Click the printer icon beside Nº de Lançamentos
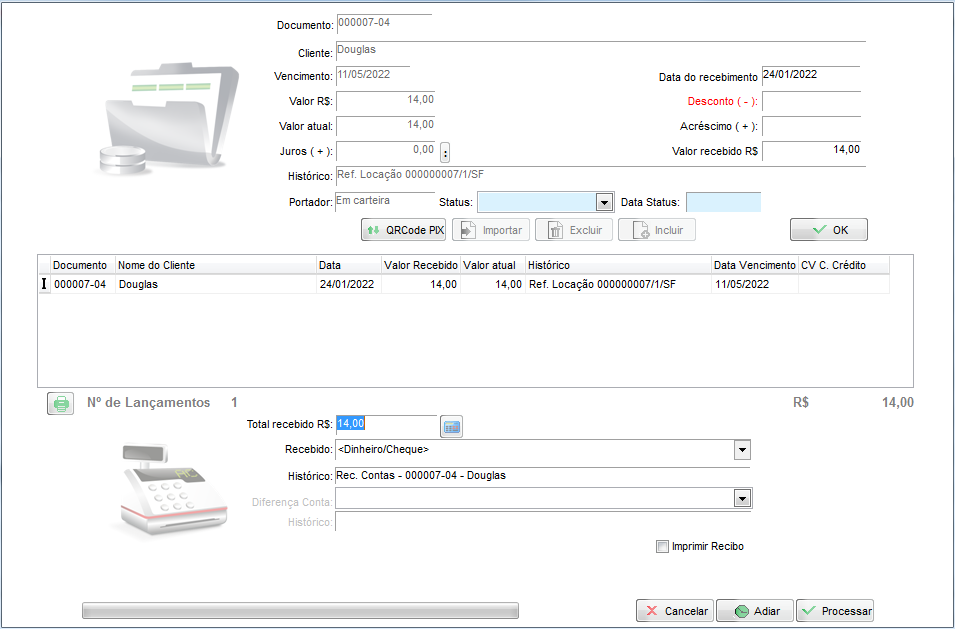955x629 pixels. 61,403
